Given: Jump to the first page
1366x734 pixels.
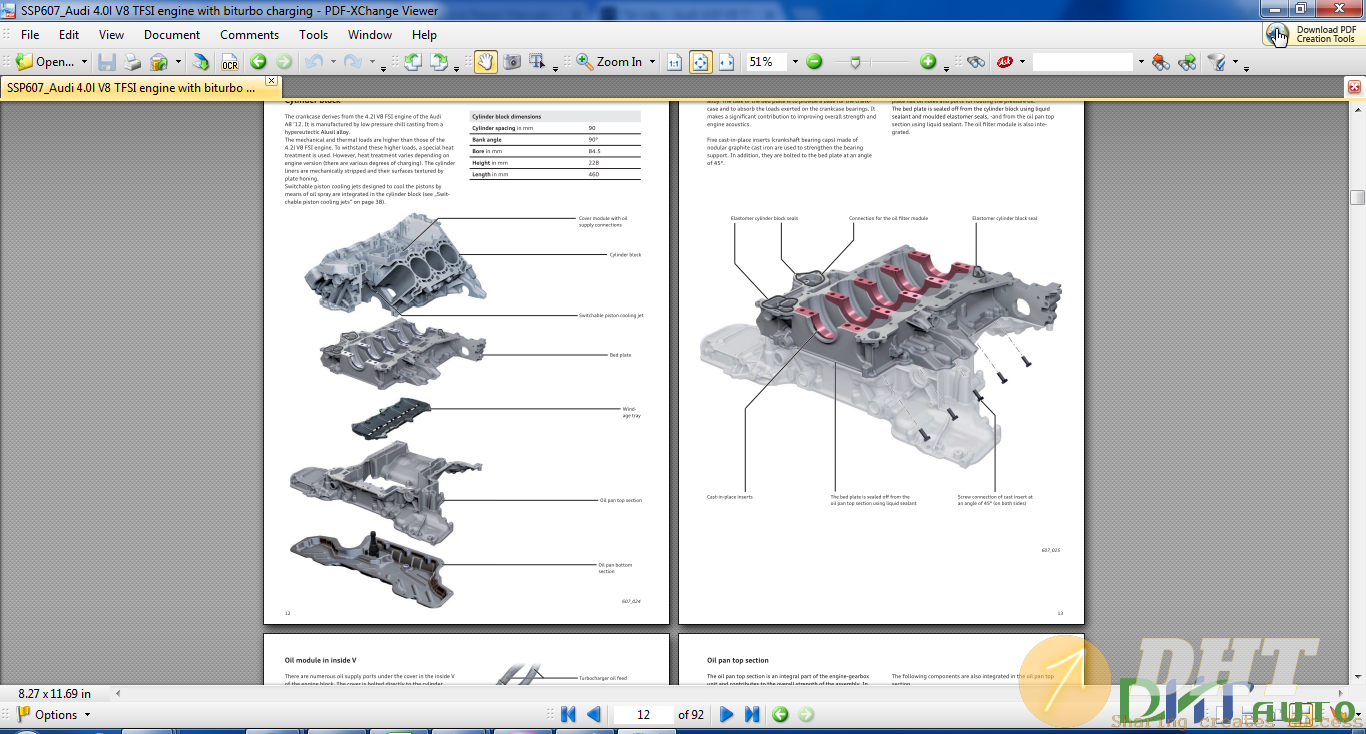Looking at the screenshot, I should [x=568, y=714].
